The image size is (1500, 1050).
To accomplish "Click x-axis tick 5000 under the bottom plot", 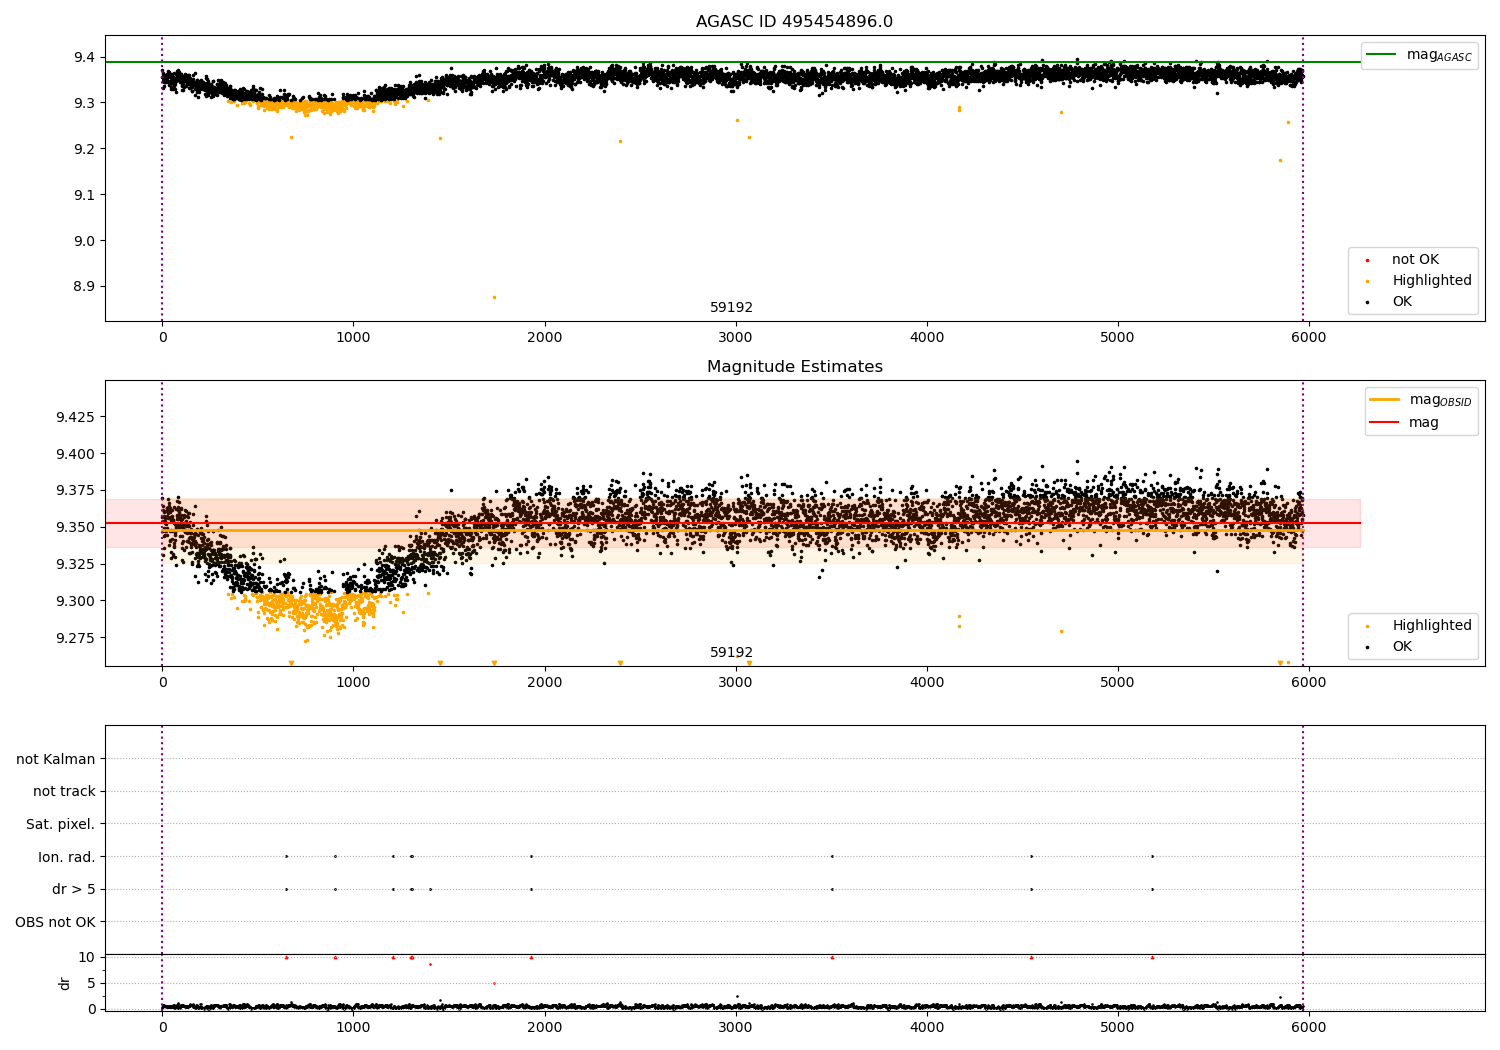I will pyautogui.click(x=1117, y=1028).
